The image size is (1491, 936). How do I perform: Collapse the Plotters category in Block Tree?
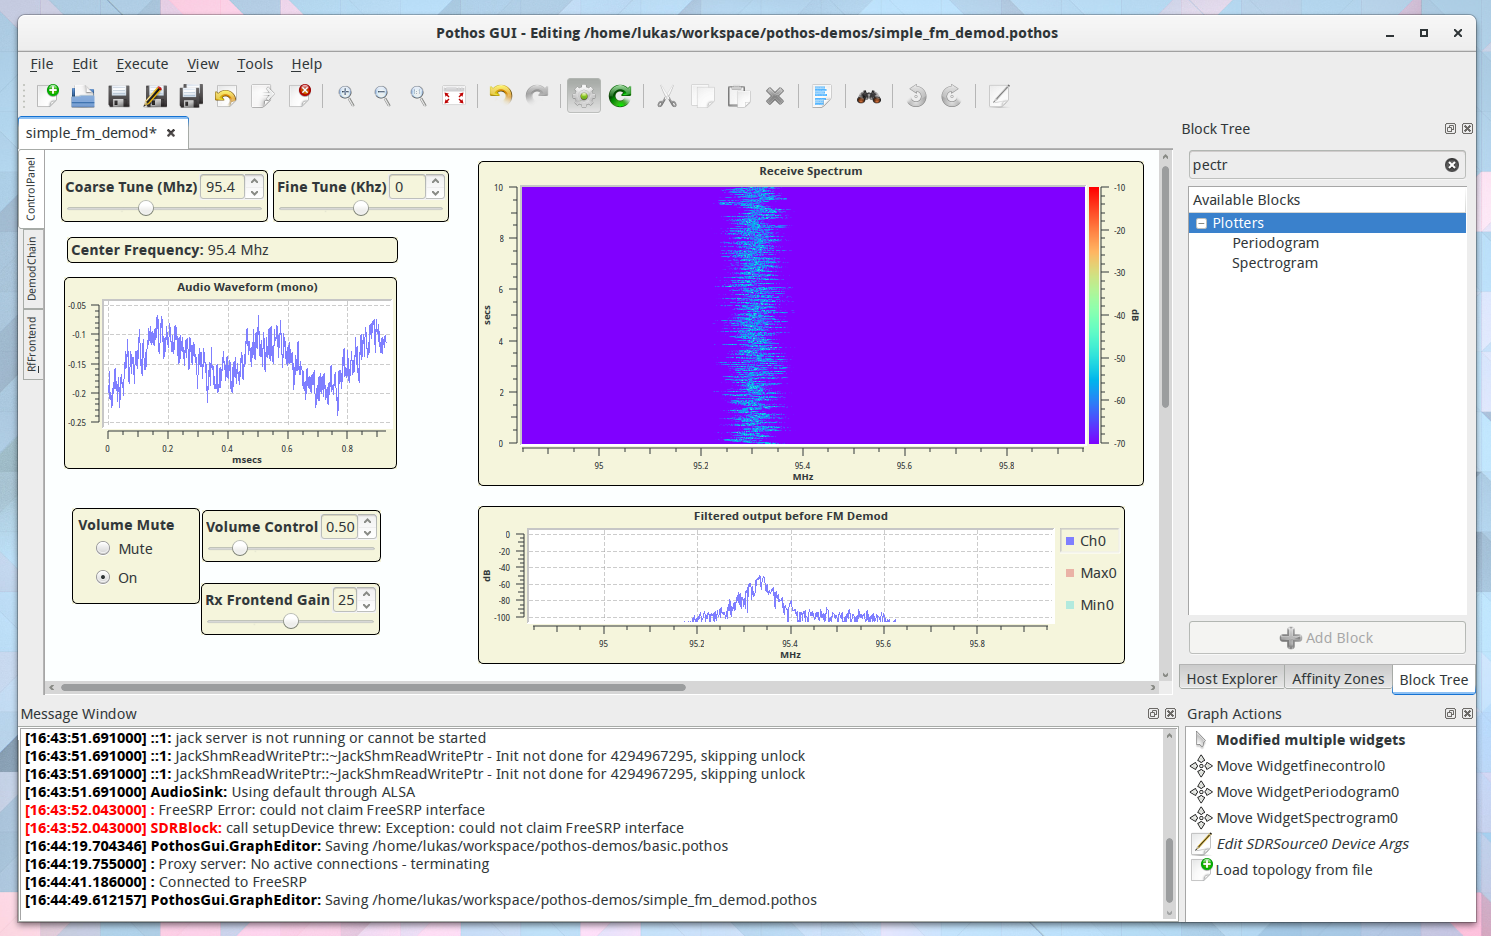pos(1201,222)
